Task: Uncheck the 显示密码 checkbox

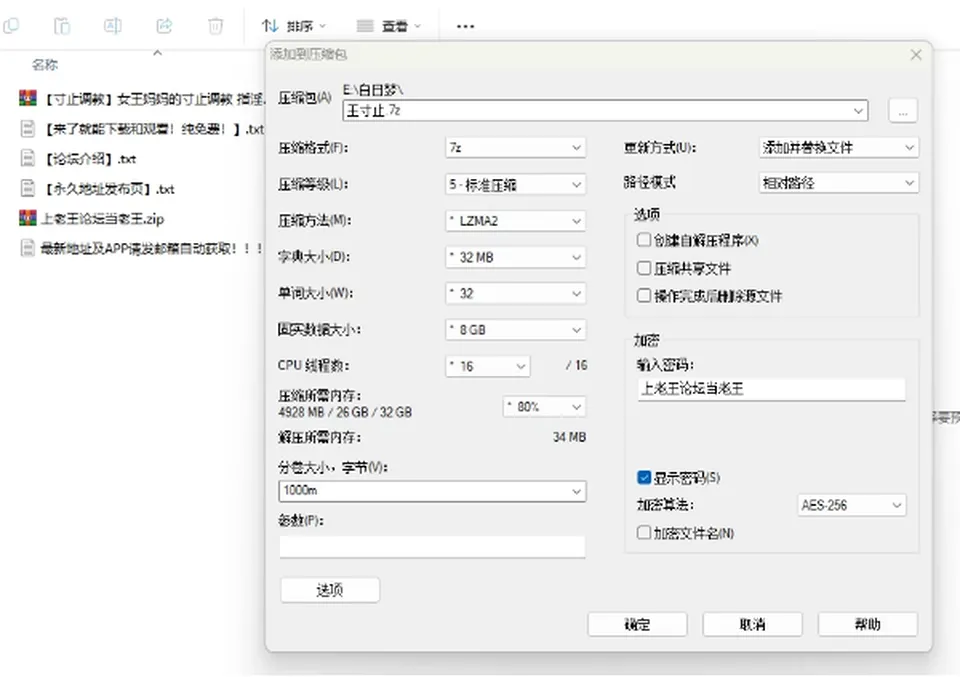Action: point(643,477)
